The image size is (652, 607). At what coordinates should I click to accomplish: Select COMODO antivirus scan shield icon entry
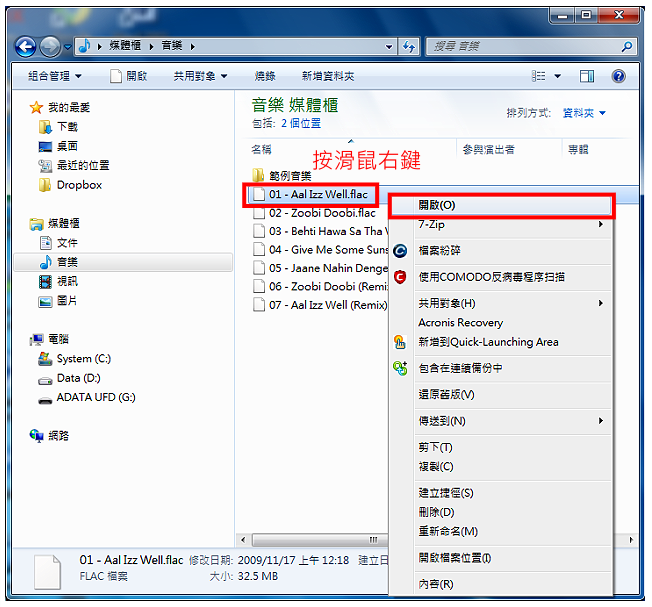(491, 277)
